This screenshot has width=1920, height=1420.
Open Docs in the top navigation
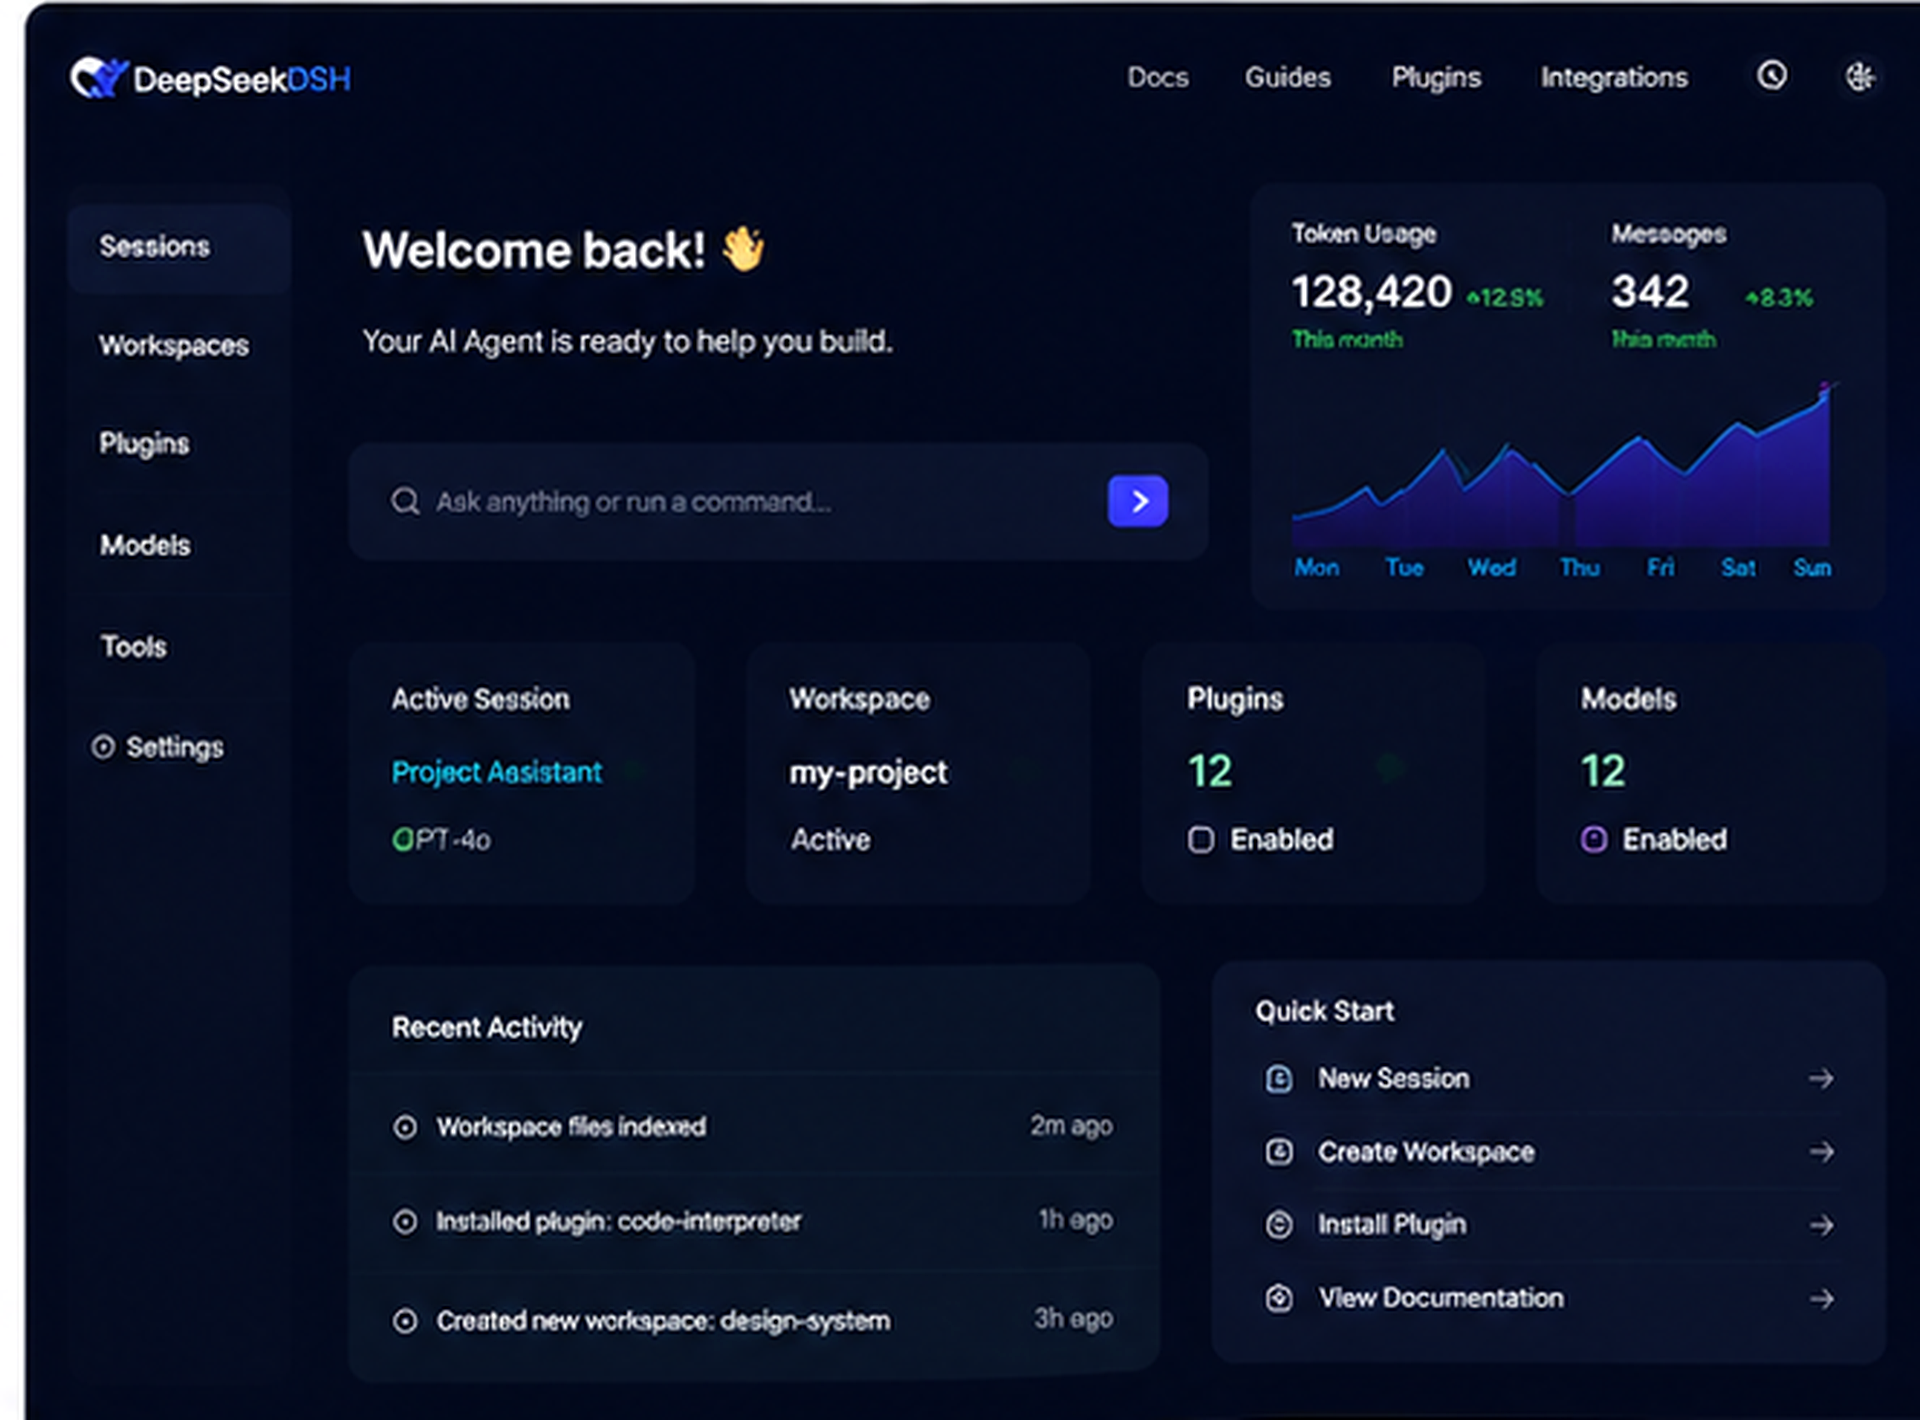tap(1158, 77)
